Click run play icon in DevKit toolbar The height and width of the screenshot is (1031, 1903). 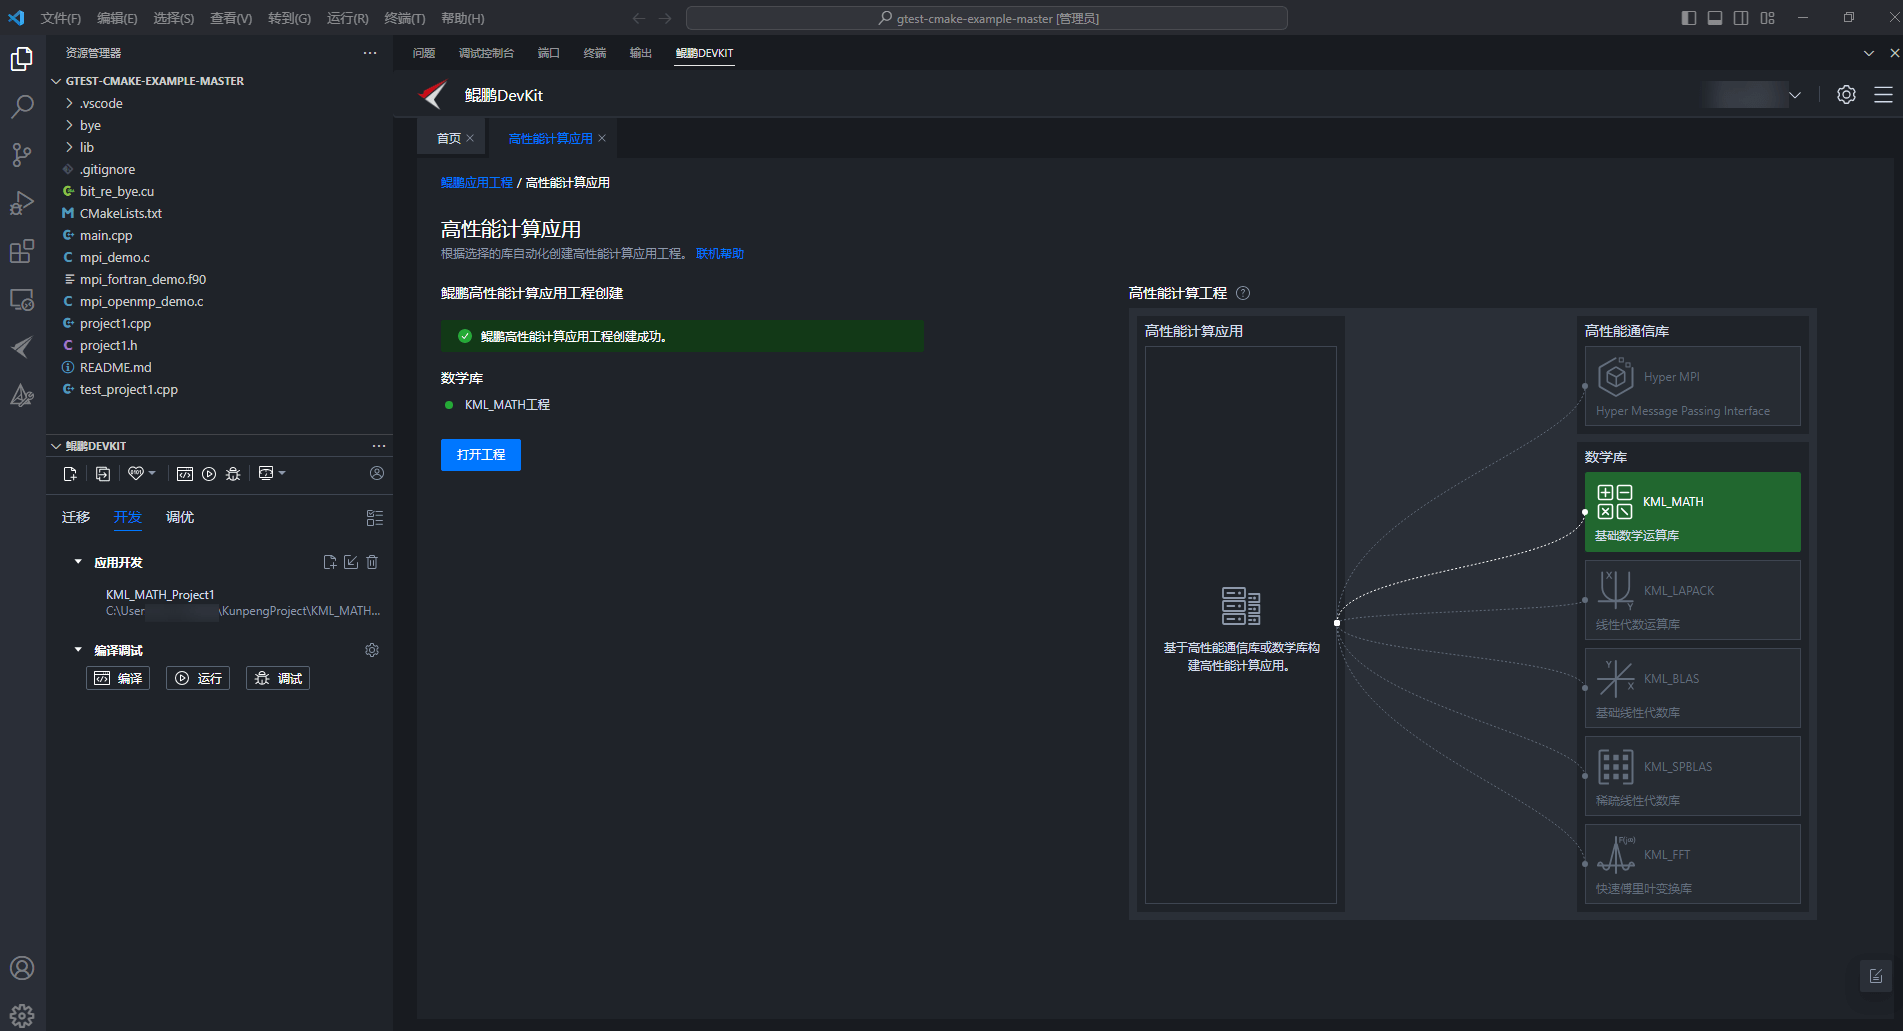pyautogui.click(x=209, y=474)
